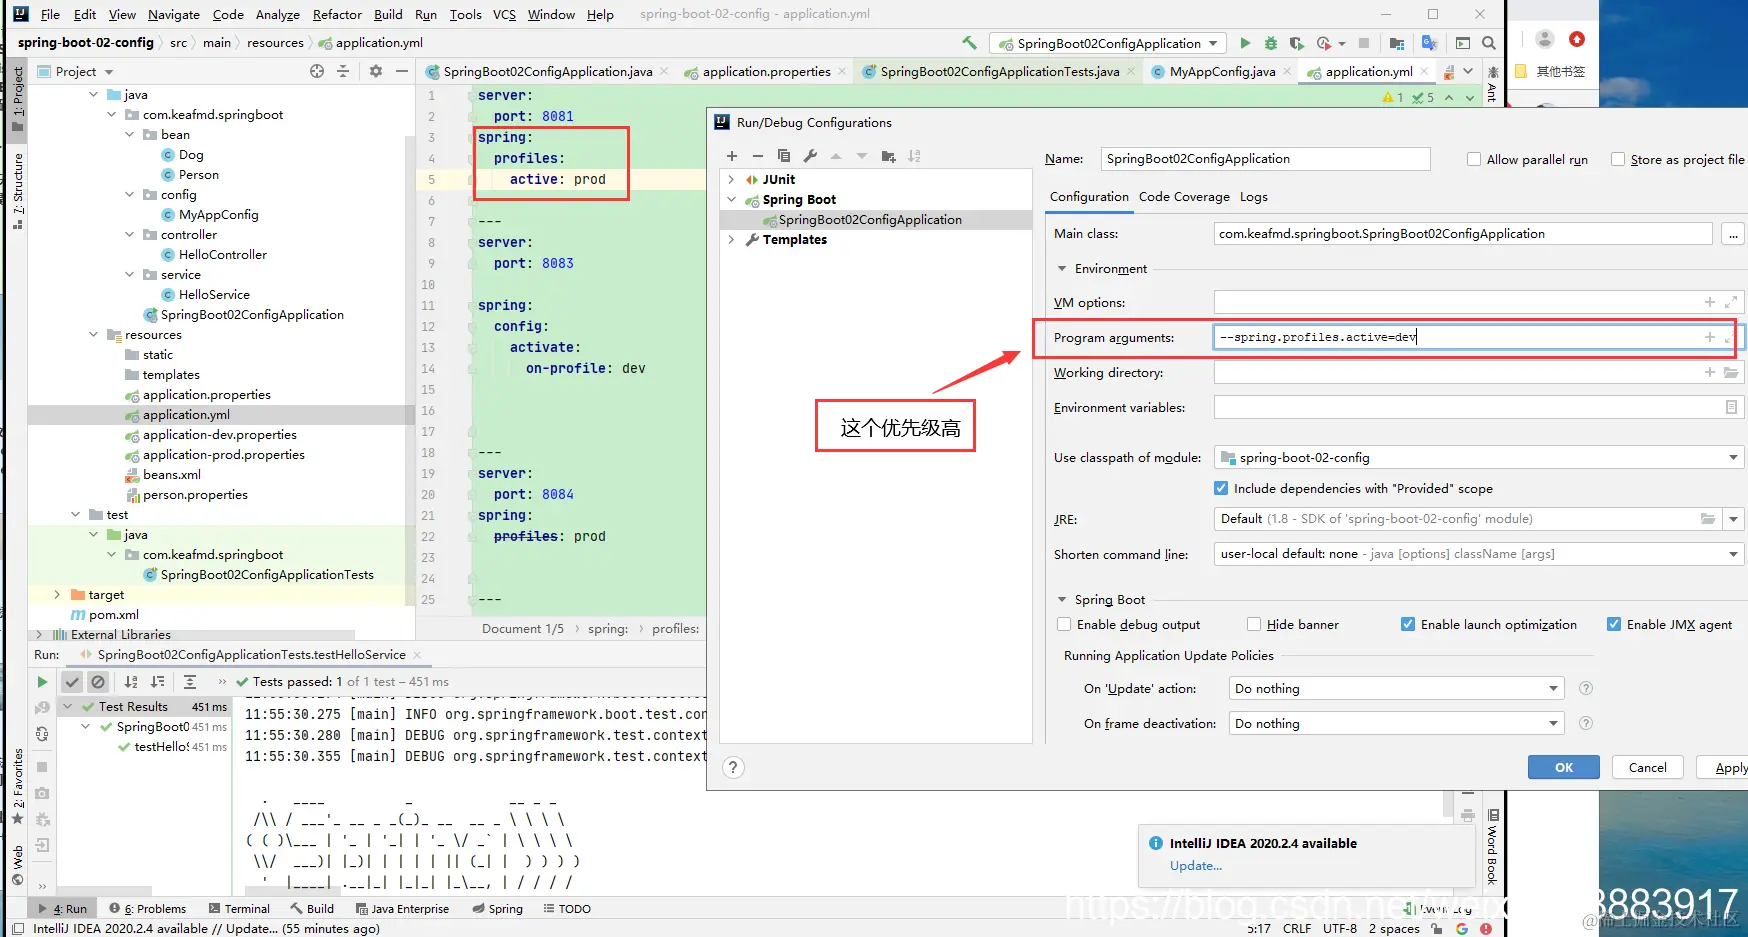Toggle Show Ignored tests button

click(98, 682)
